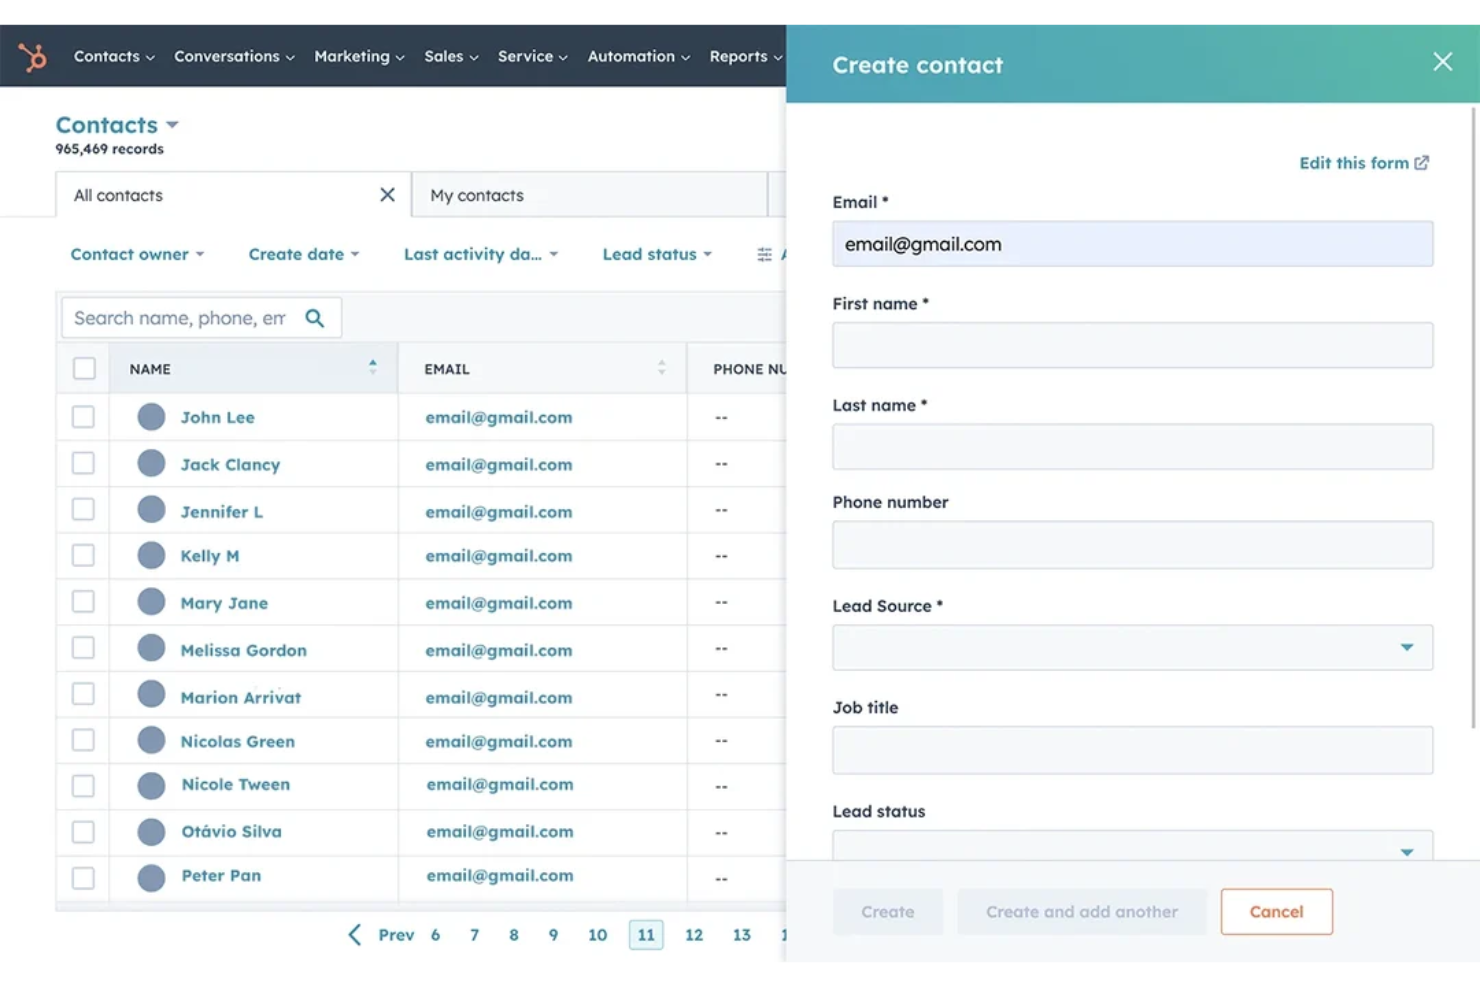Click Melissa Gordon's avatar icon

point(151,648)
